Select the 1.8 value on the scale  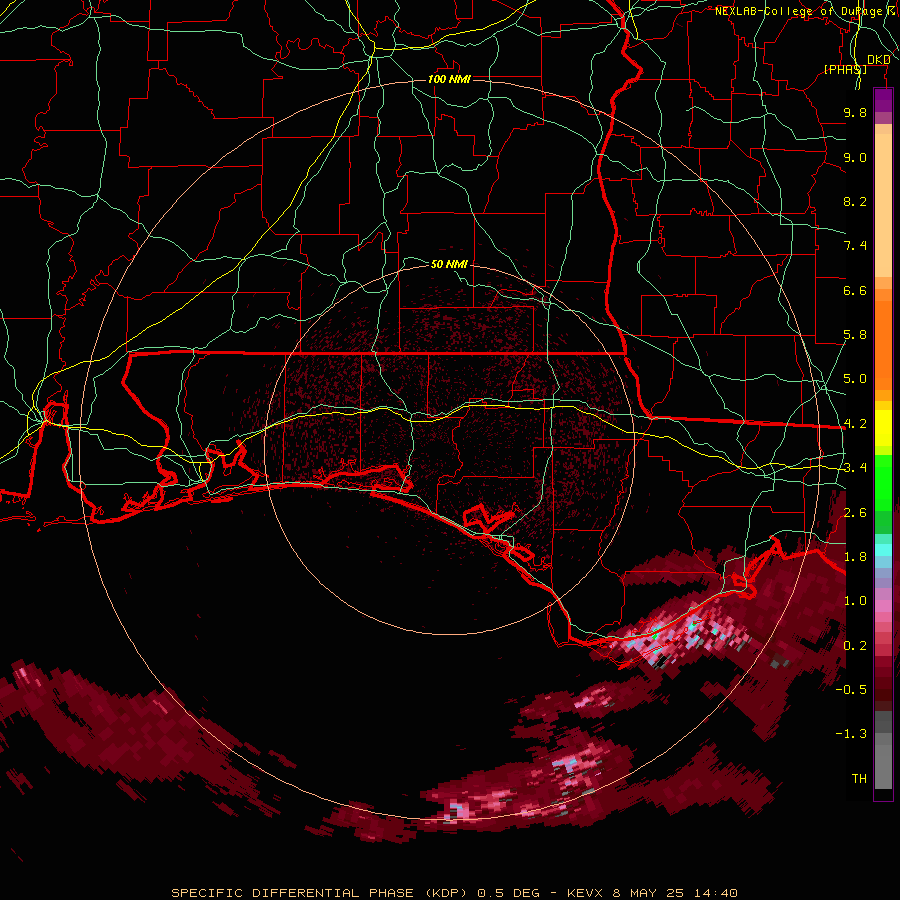point(855,557)
